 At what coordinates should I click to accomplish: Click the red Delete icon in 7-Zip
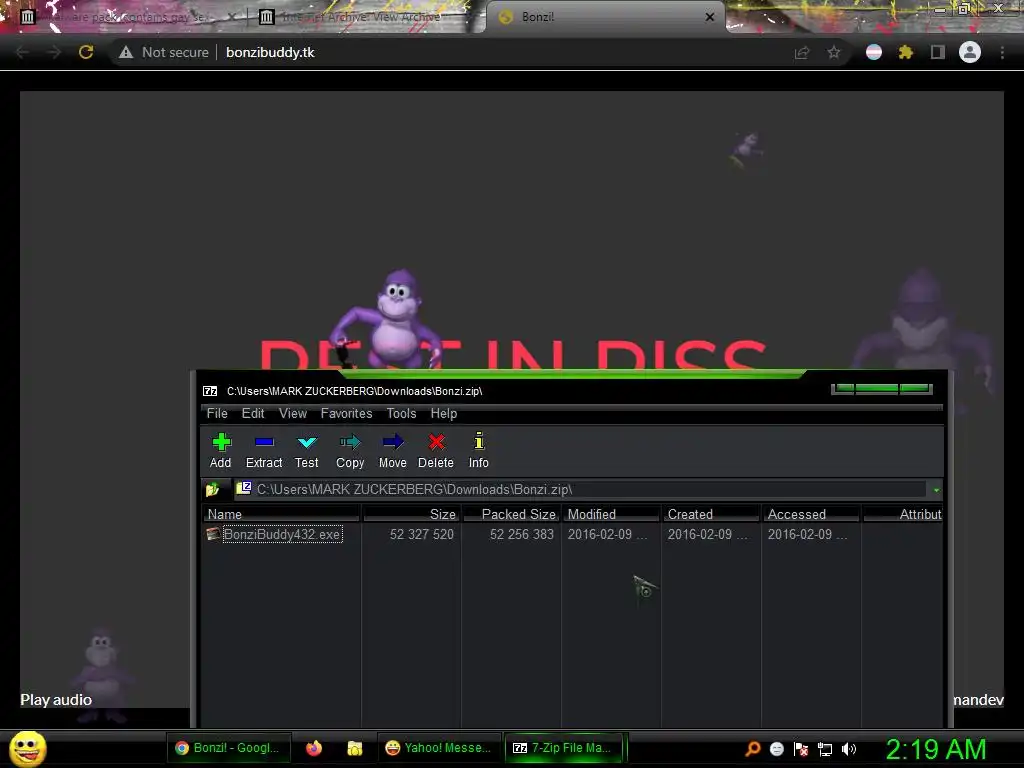436,451
